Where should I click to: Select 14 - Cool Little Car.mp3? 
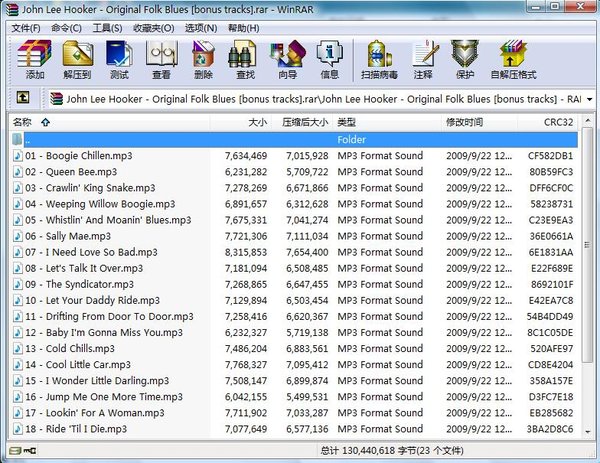[x=78, y=364]
